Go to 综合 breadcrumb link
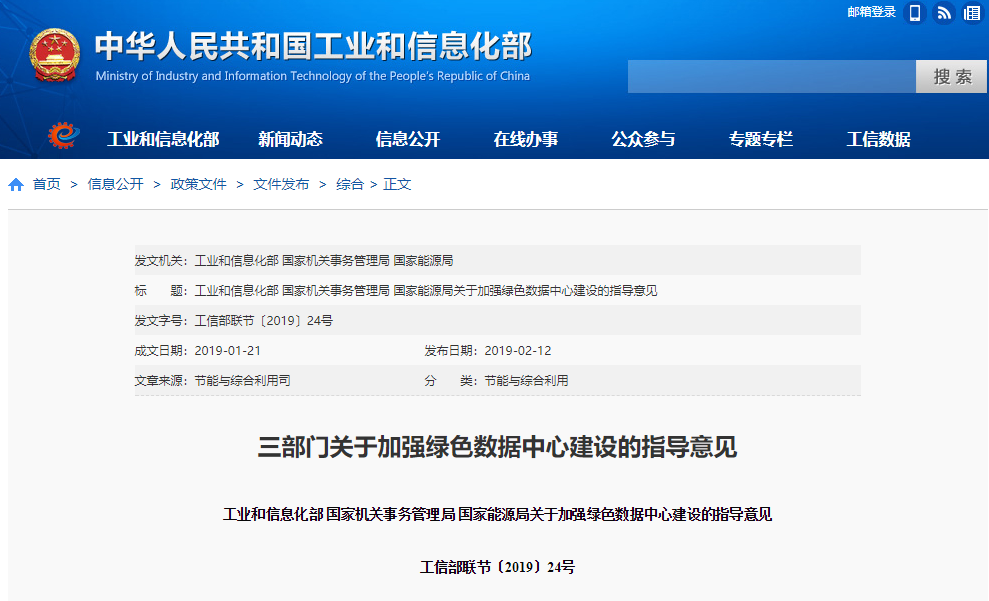 (x=350, y=184)
